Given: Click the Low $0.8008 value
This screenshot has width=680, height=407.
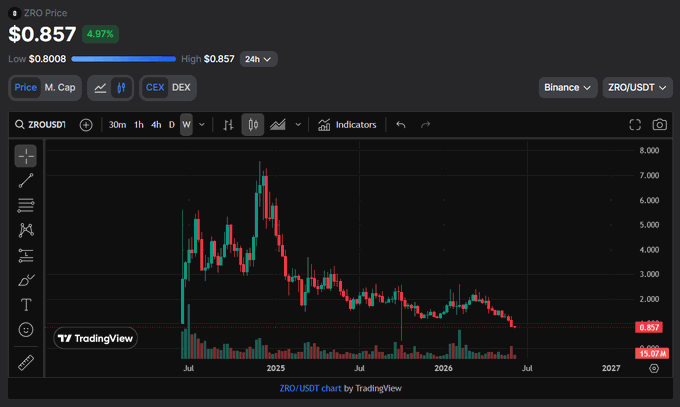Looking at the screenshot, I should [x=47, y=59].
